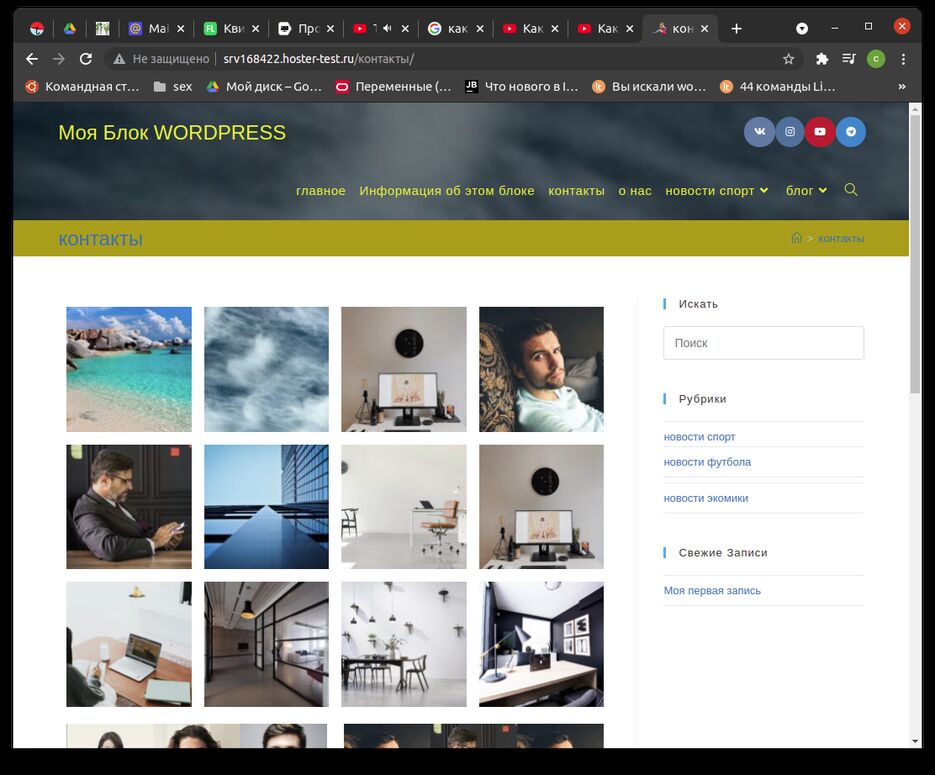This screenshot has height=775, width=935.
Task: Close the Mai tab
Action: click(181, 29)
